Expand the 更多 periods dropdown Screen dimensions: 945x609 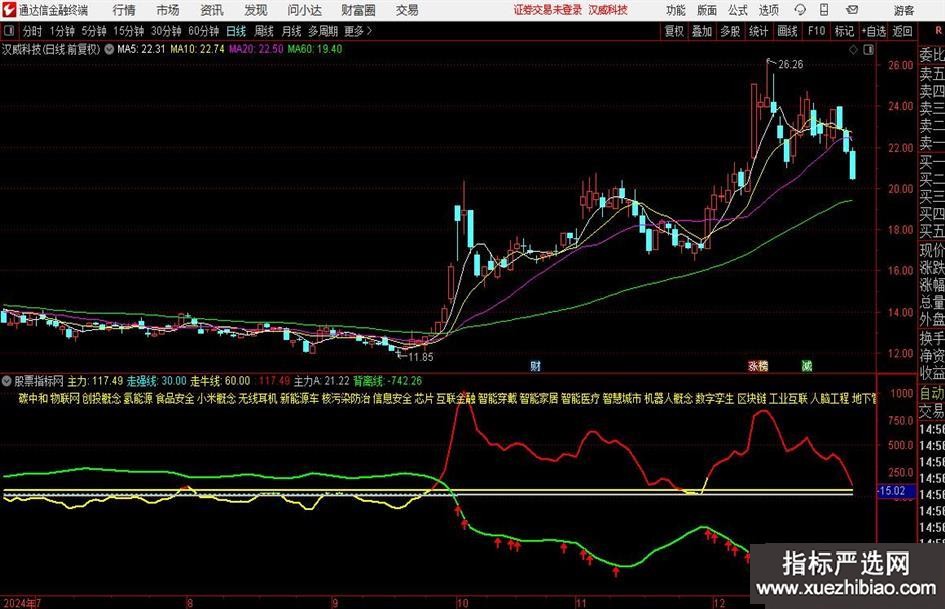click(x=359, y=31)
